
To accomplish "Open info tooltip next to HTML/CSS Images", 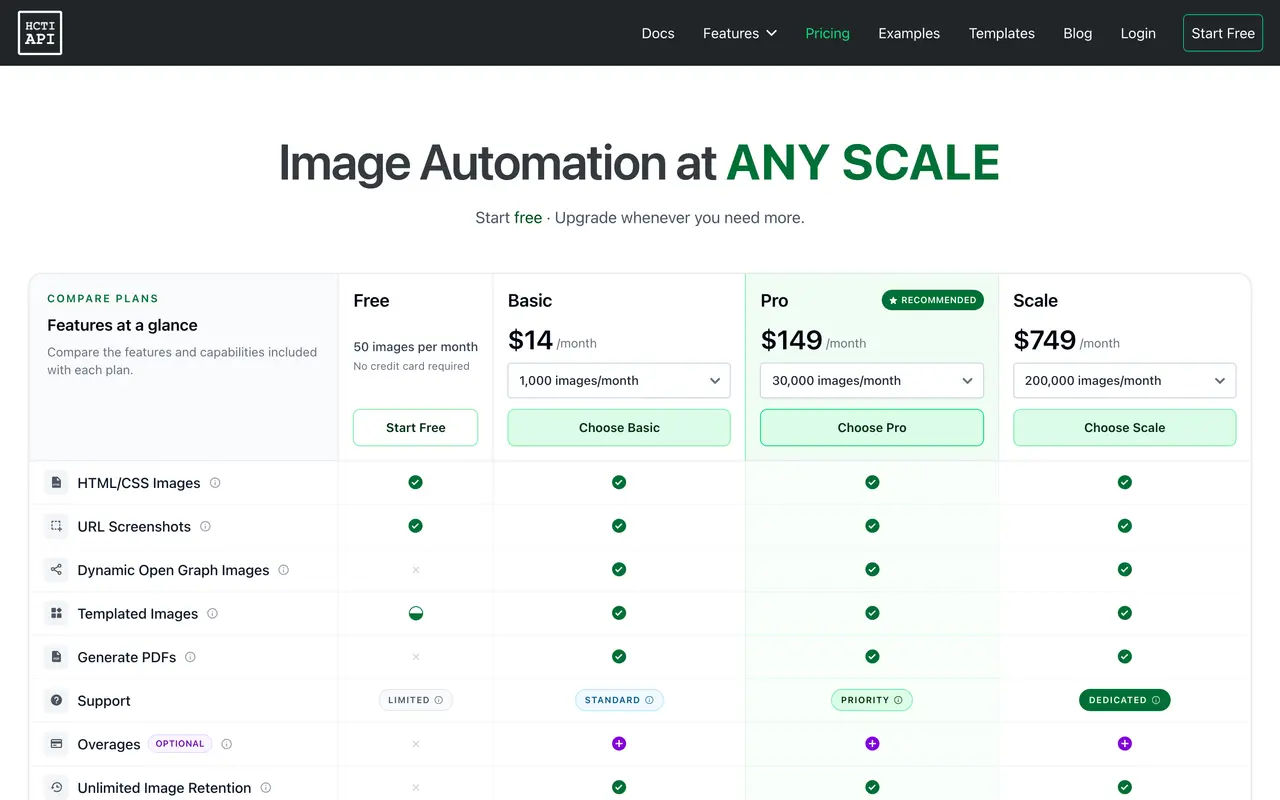I will [x=215, y=483].
